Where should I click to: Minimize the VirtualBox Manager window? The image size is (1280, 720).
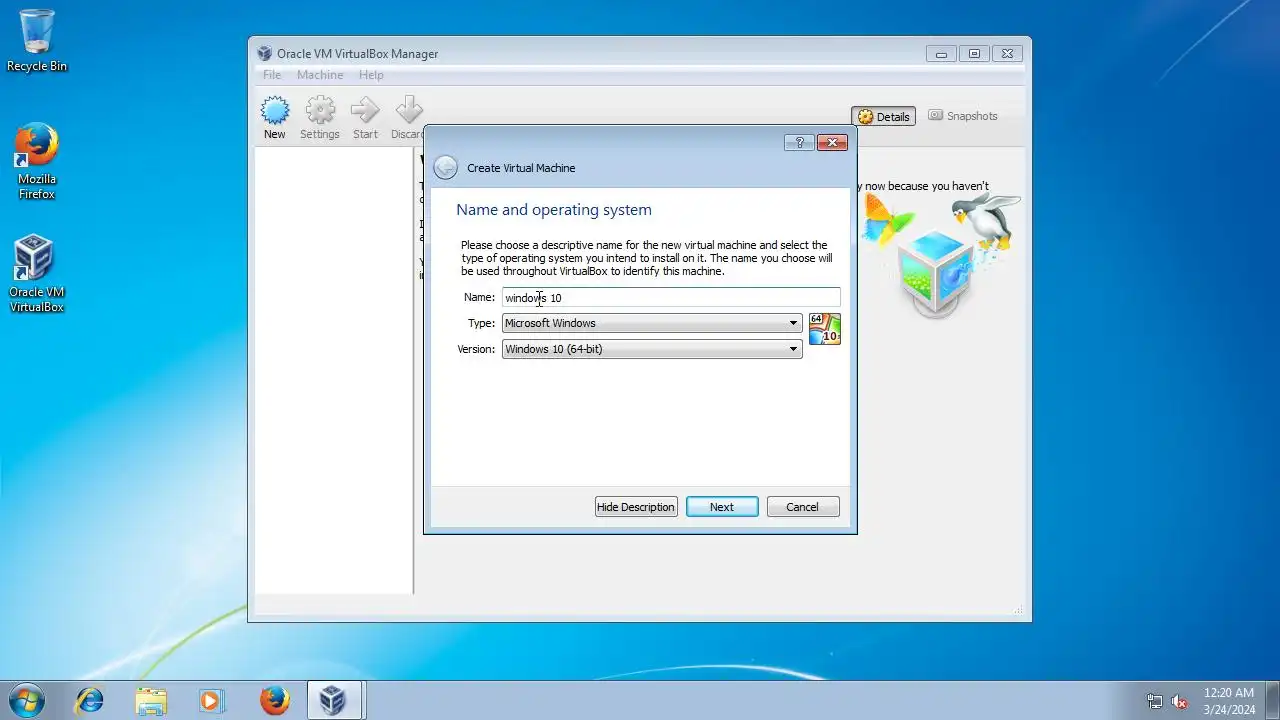[x=941, y=54]
